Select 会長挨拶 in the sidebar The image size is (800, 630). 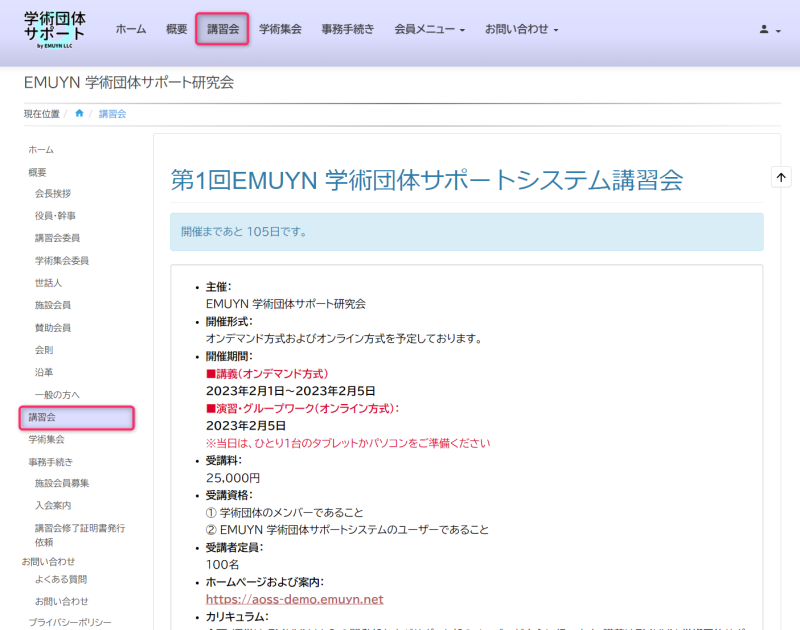(53, 194)
